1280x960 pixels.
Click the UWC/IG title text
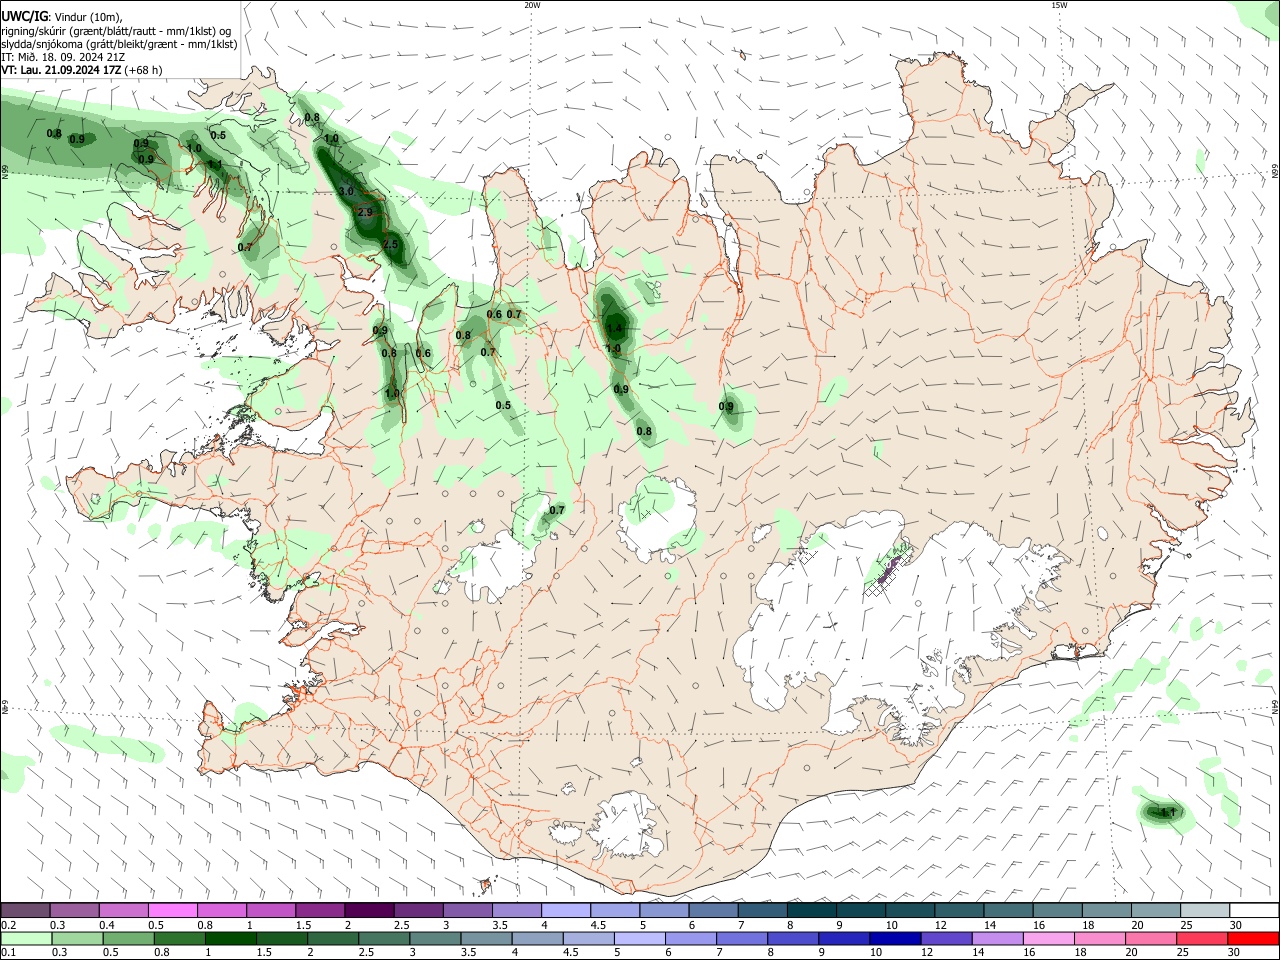click(24, 16)
